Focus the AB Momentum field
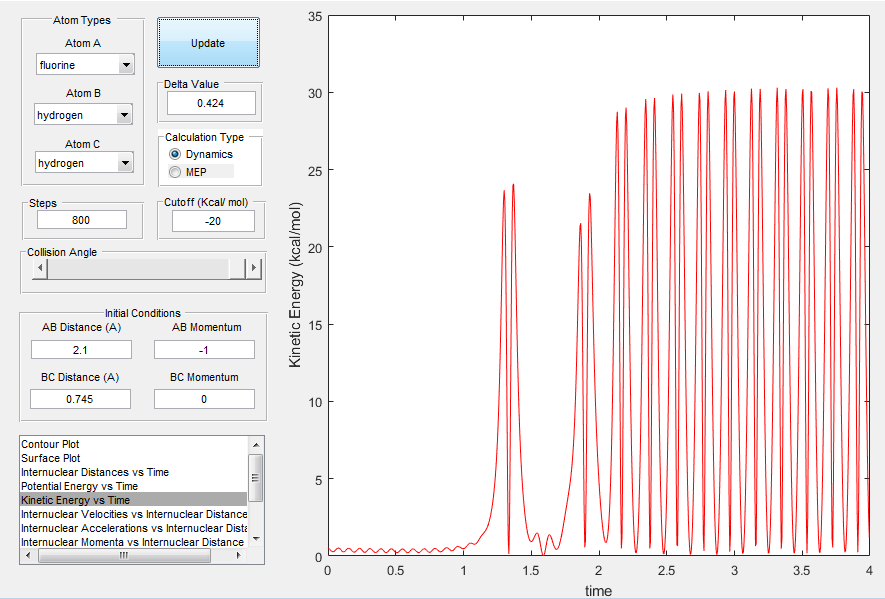This screenshot has height=599, width=885. [x=204, y=349]
